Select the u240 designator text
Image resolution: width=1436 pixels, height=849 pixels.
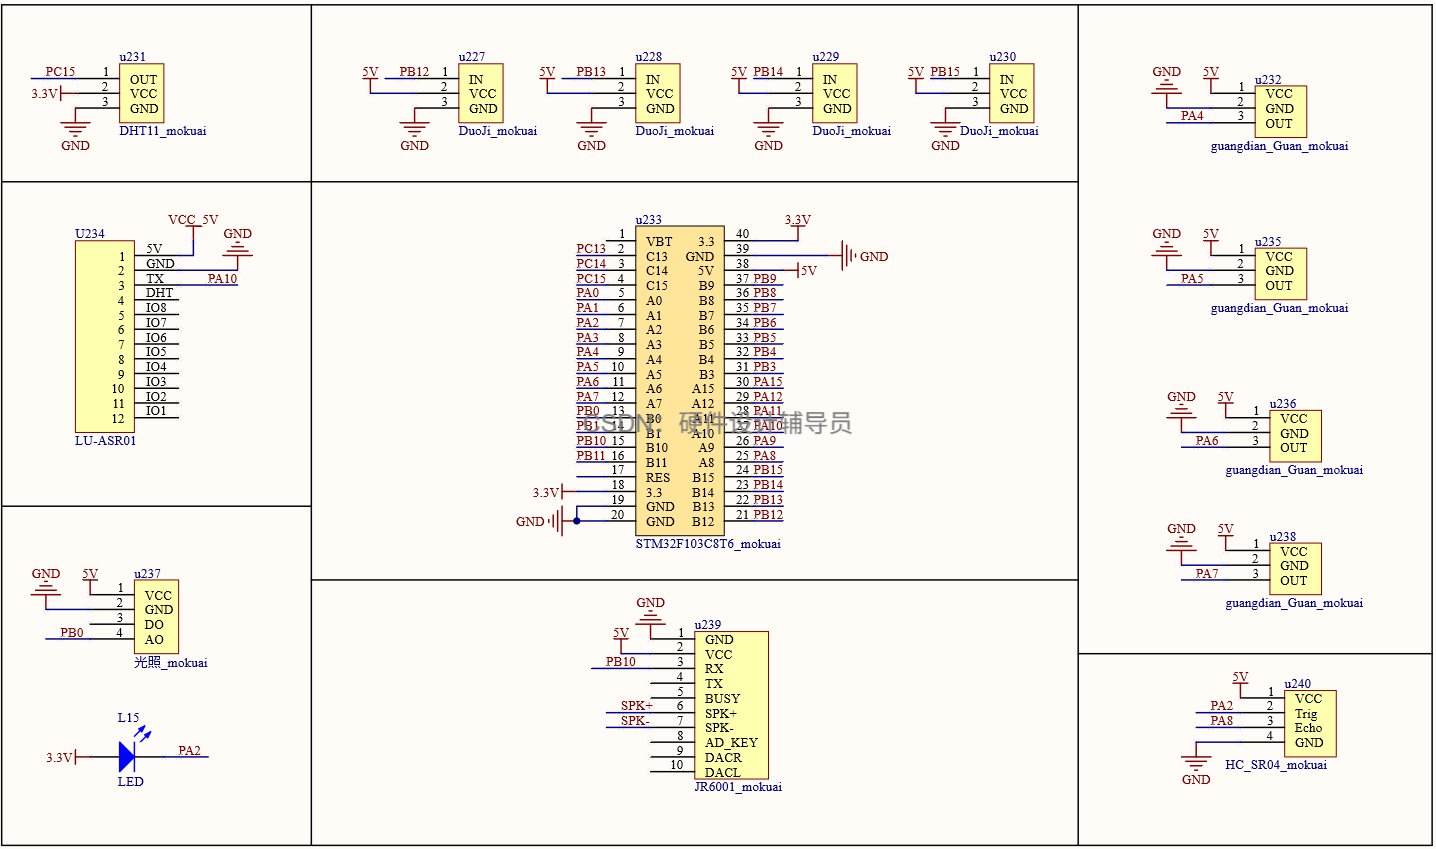click(x=1298, y=685)
